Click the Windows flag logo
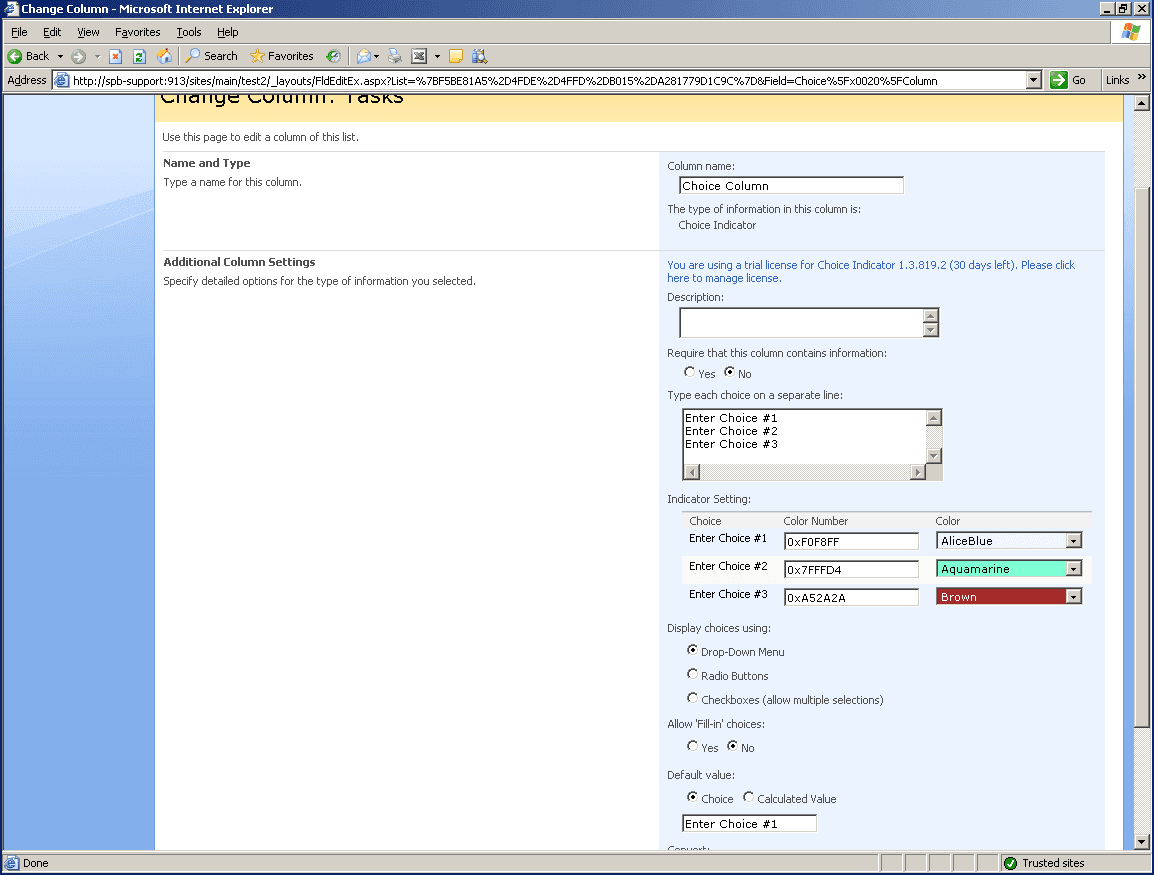 [x=1130, y=32]
